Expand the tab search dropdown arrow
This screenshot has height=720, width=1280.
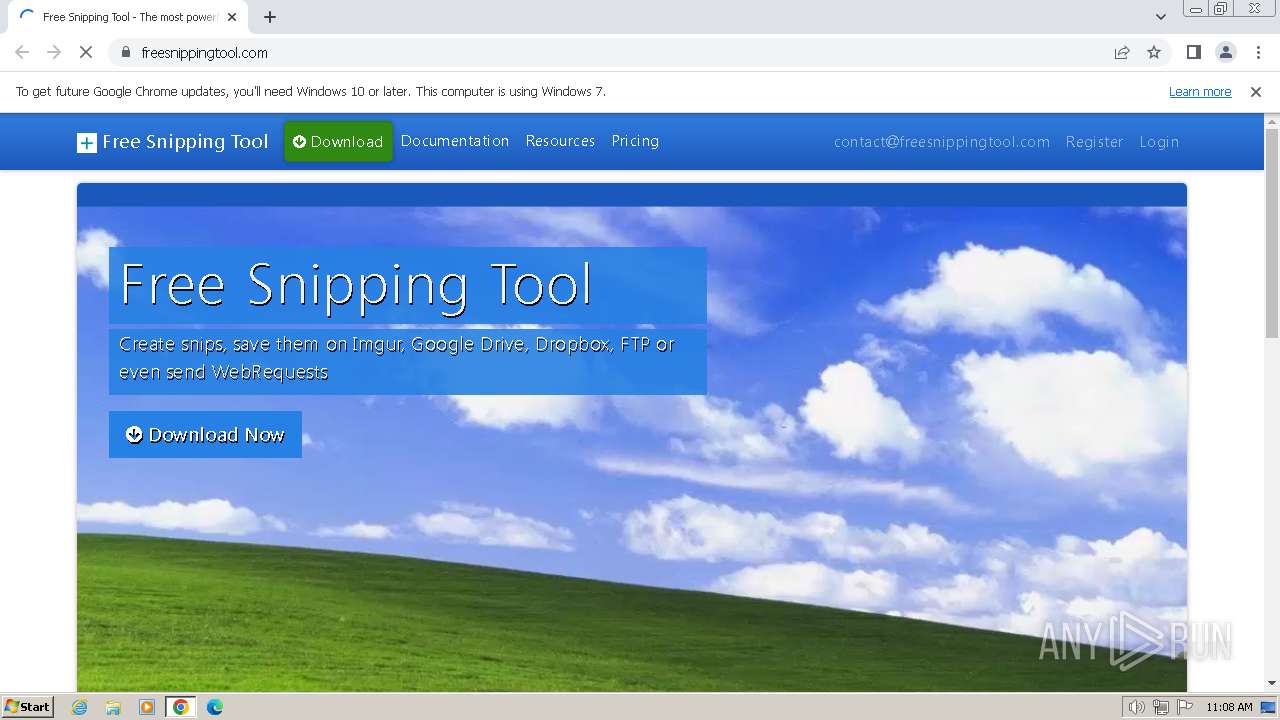pyautogui.click(x=1161, y=17)
